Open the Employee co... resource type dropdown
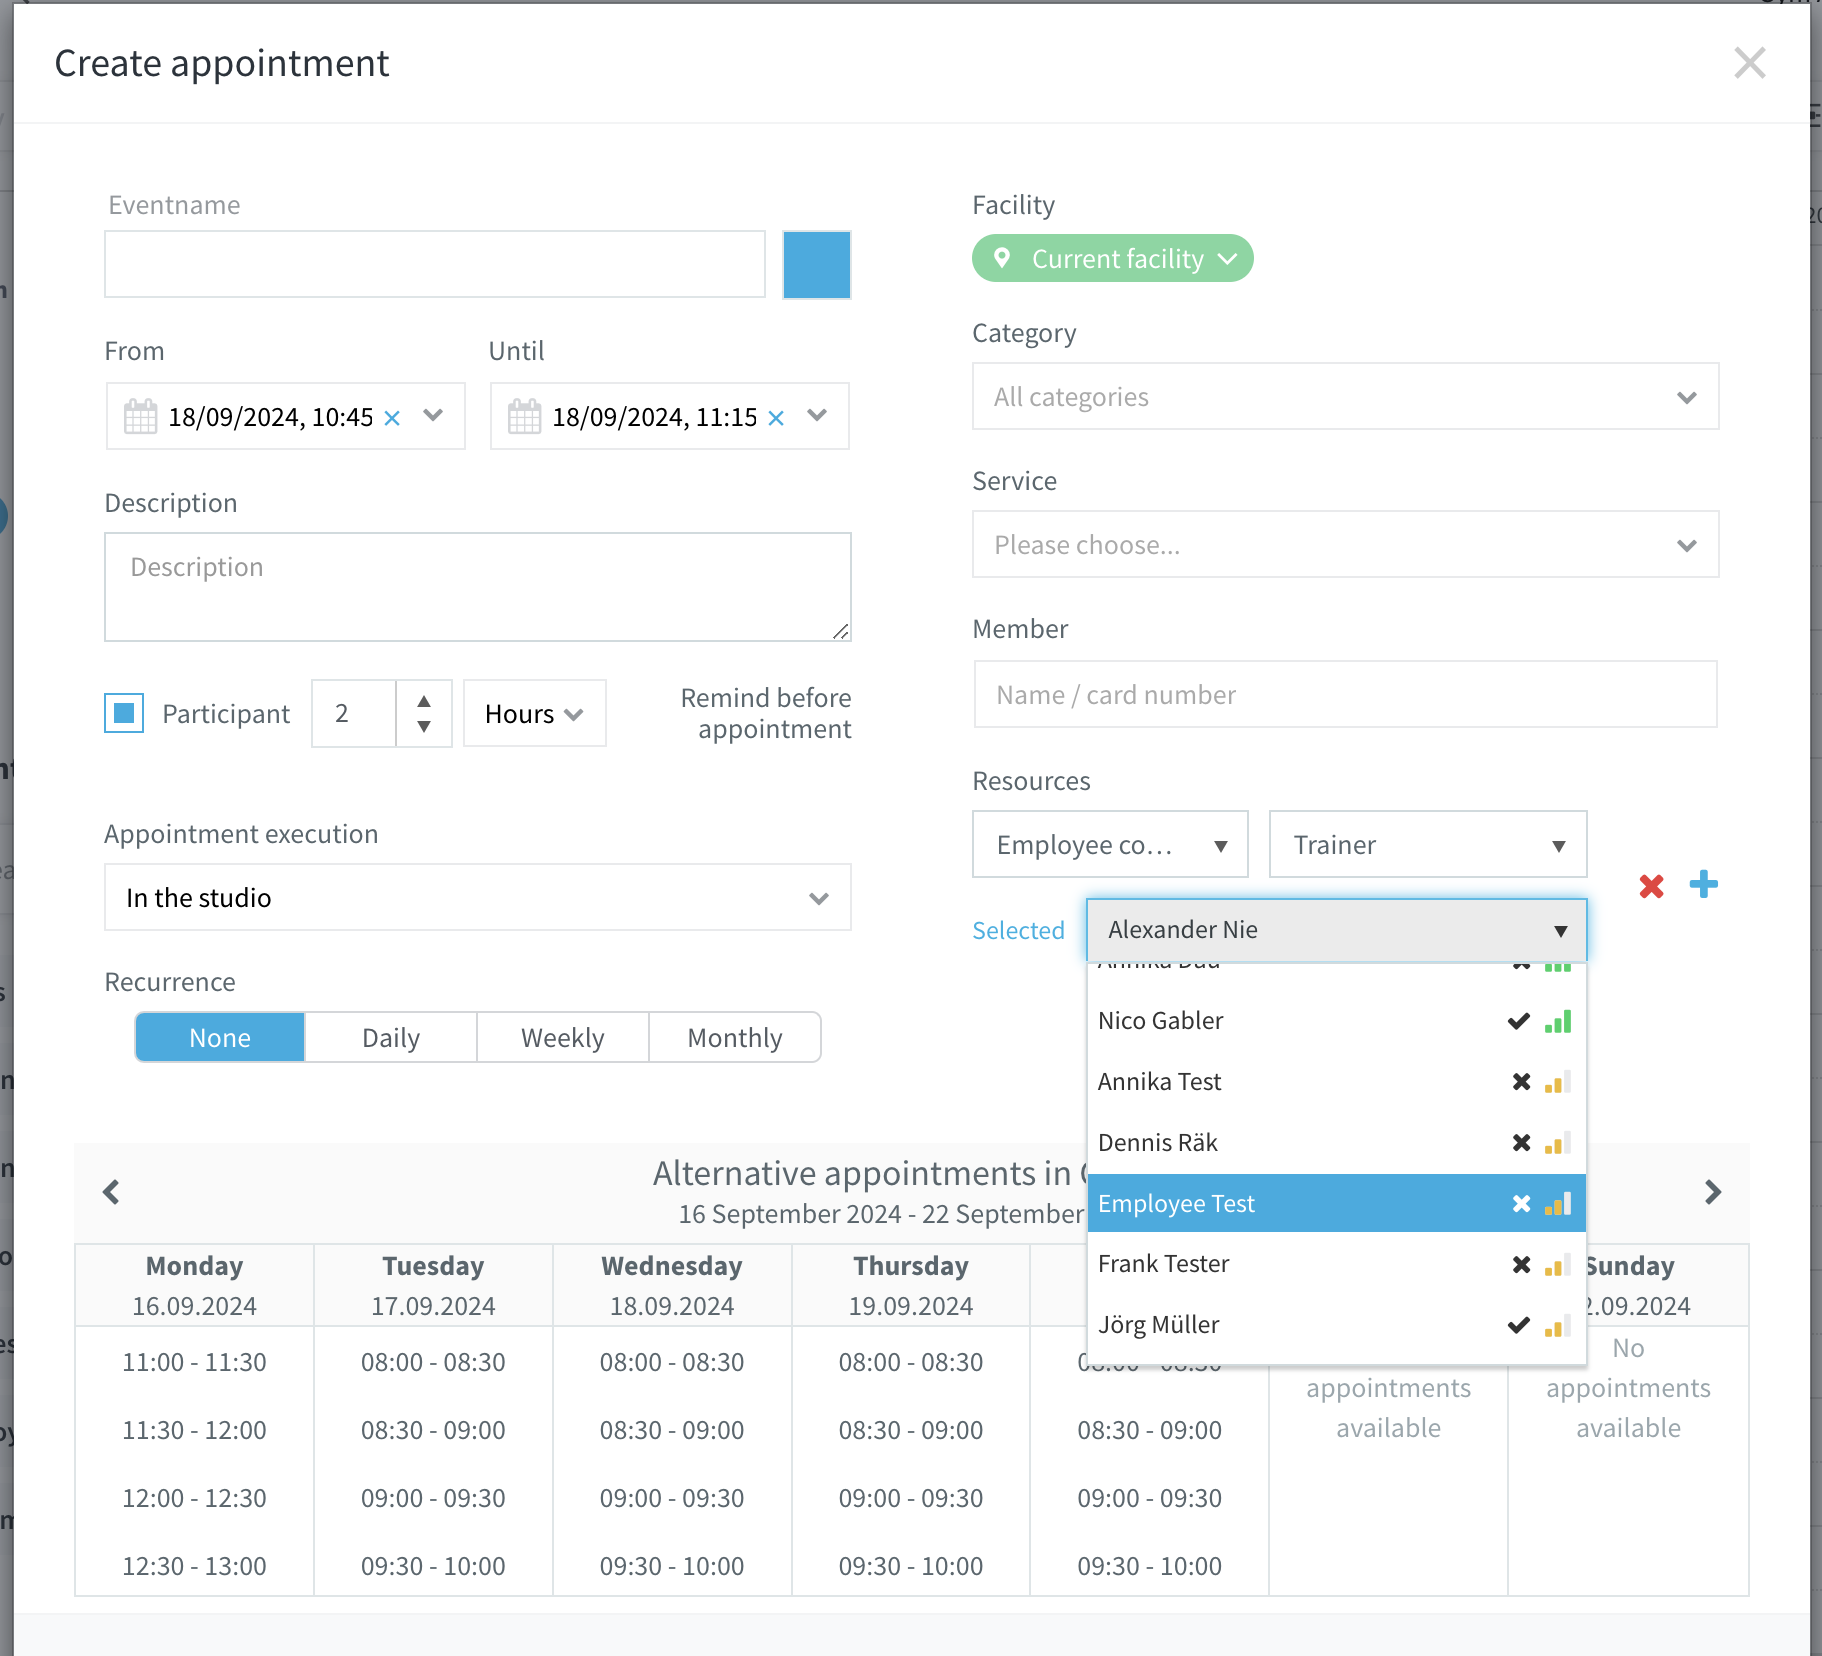Viewport: 1822px width, 1656px height. coord(1110,844)
